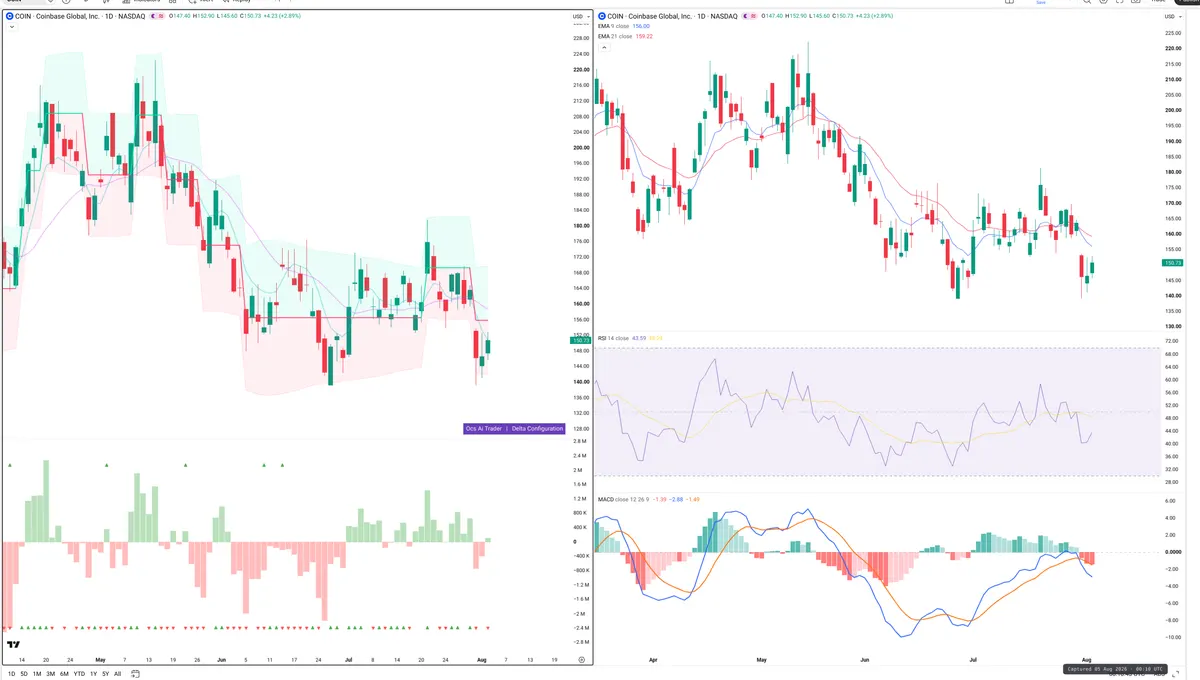Click the COIN logo in the right chart

pos(601,16)
